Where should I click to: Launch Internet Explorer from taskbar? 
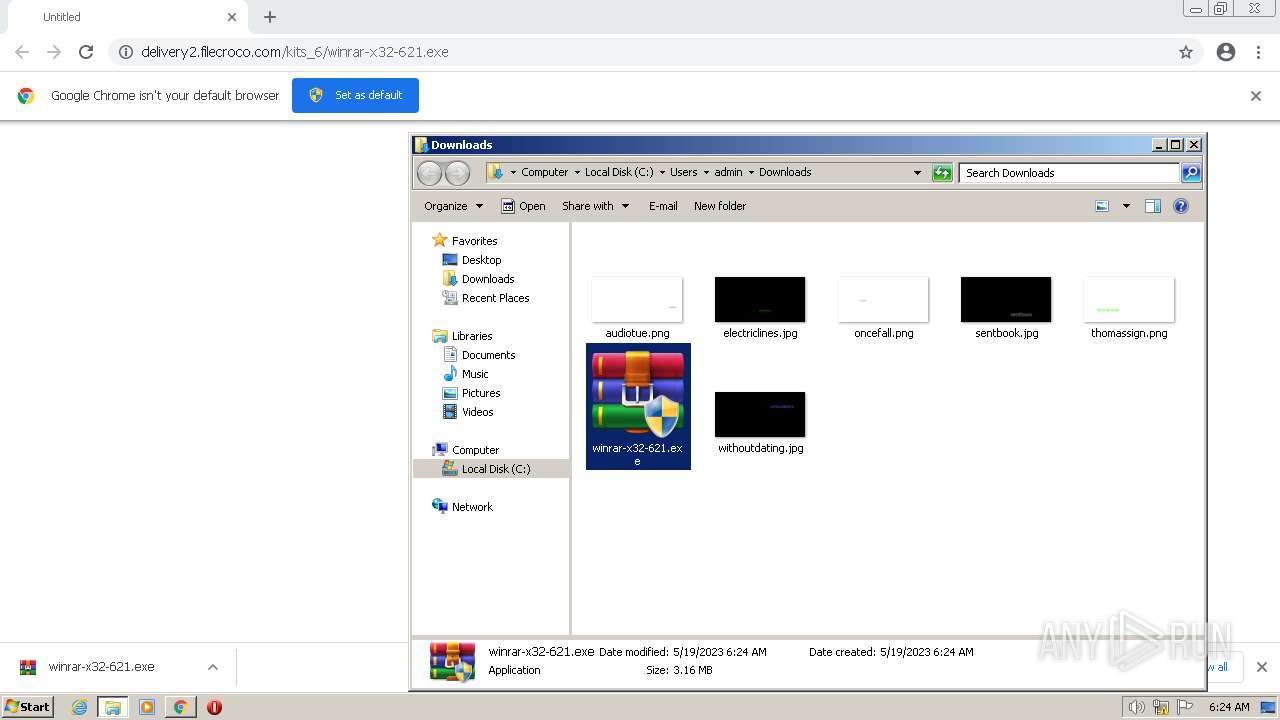tap(79, 707)
